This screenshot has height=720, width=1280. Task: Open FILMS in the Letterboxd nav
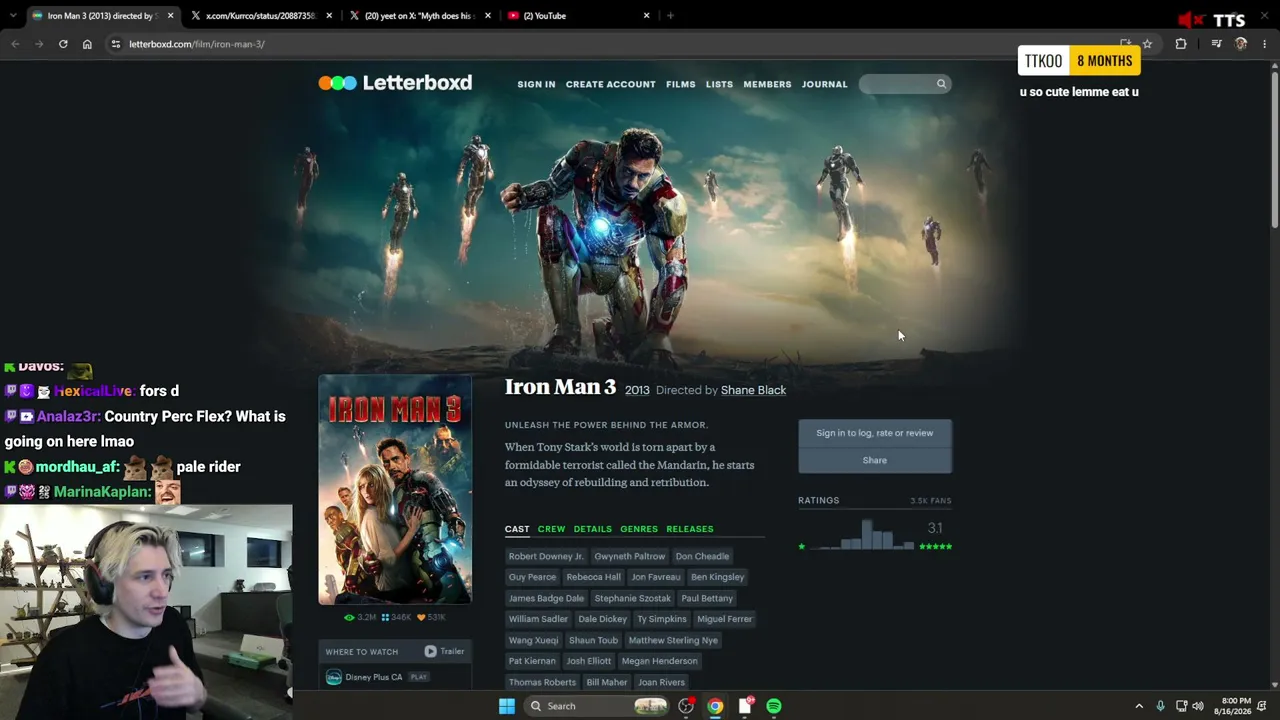point(681,84)
